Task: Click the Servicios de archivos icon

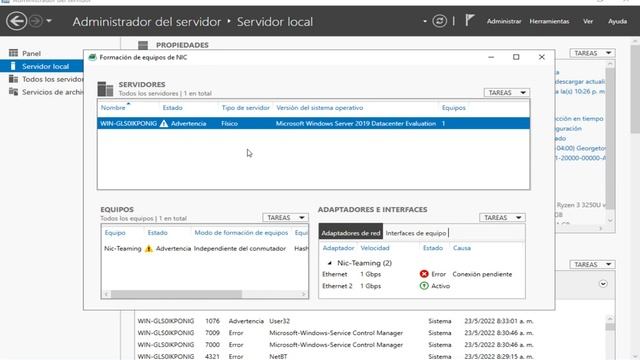Action: [x=13, y=92]
